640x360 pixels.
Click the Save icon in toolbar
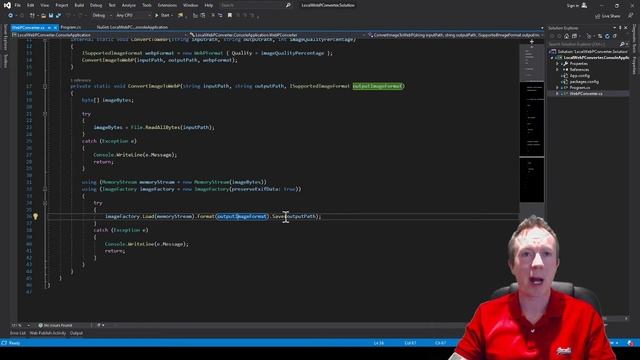tap(51, 16)
